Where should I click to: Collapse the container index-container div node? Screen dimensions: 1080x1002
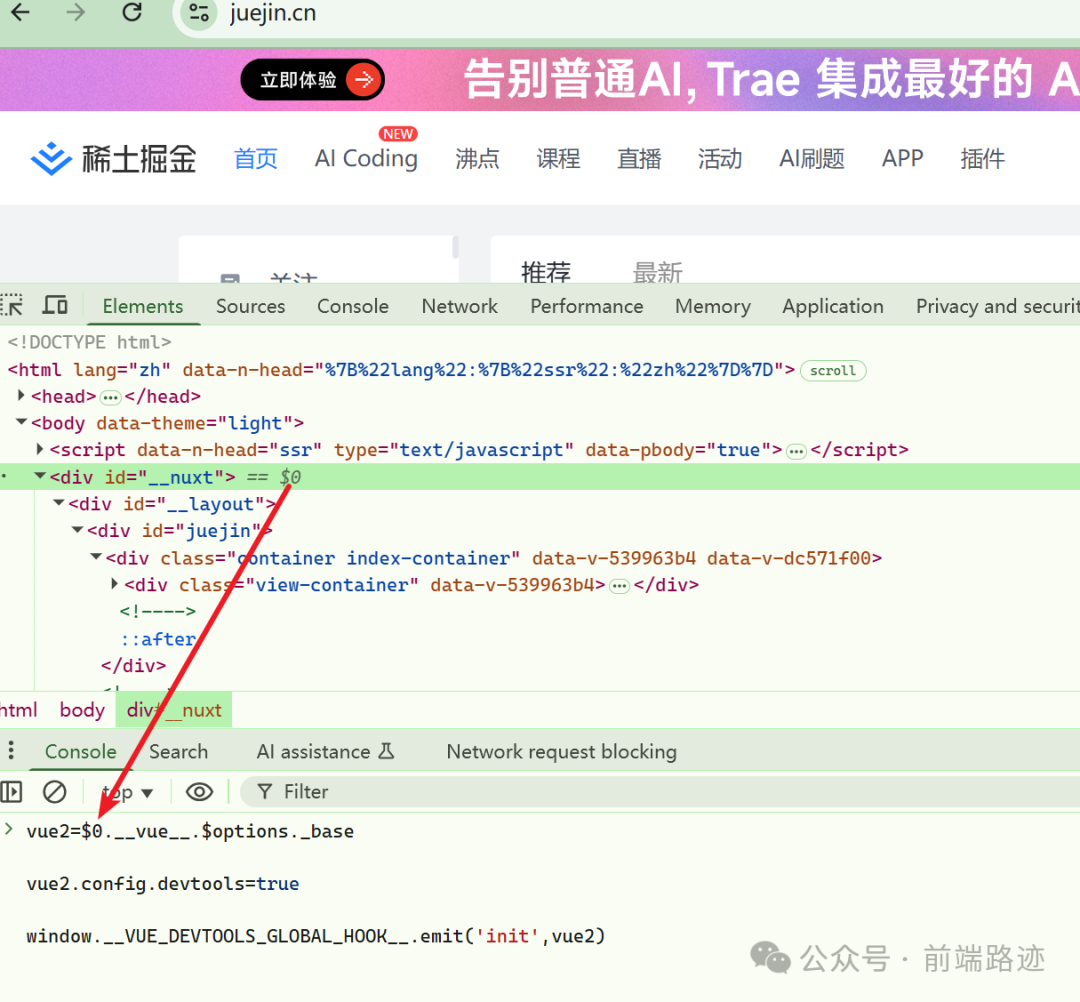pos(96,556)
